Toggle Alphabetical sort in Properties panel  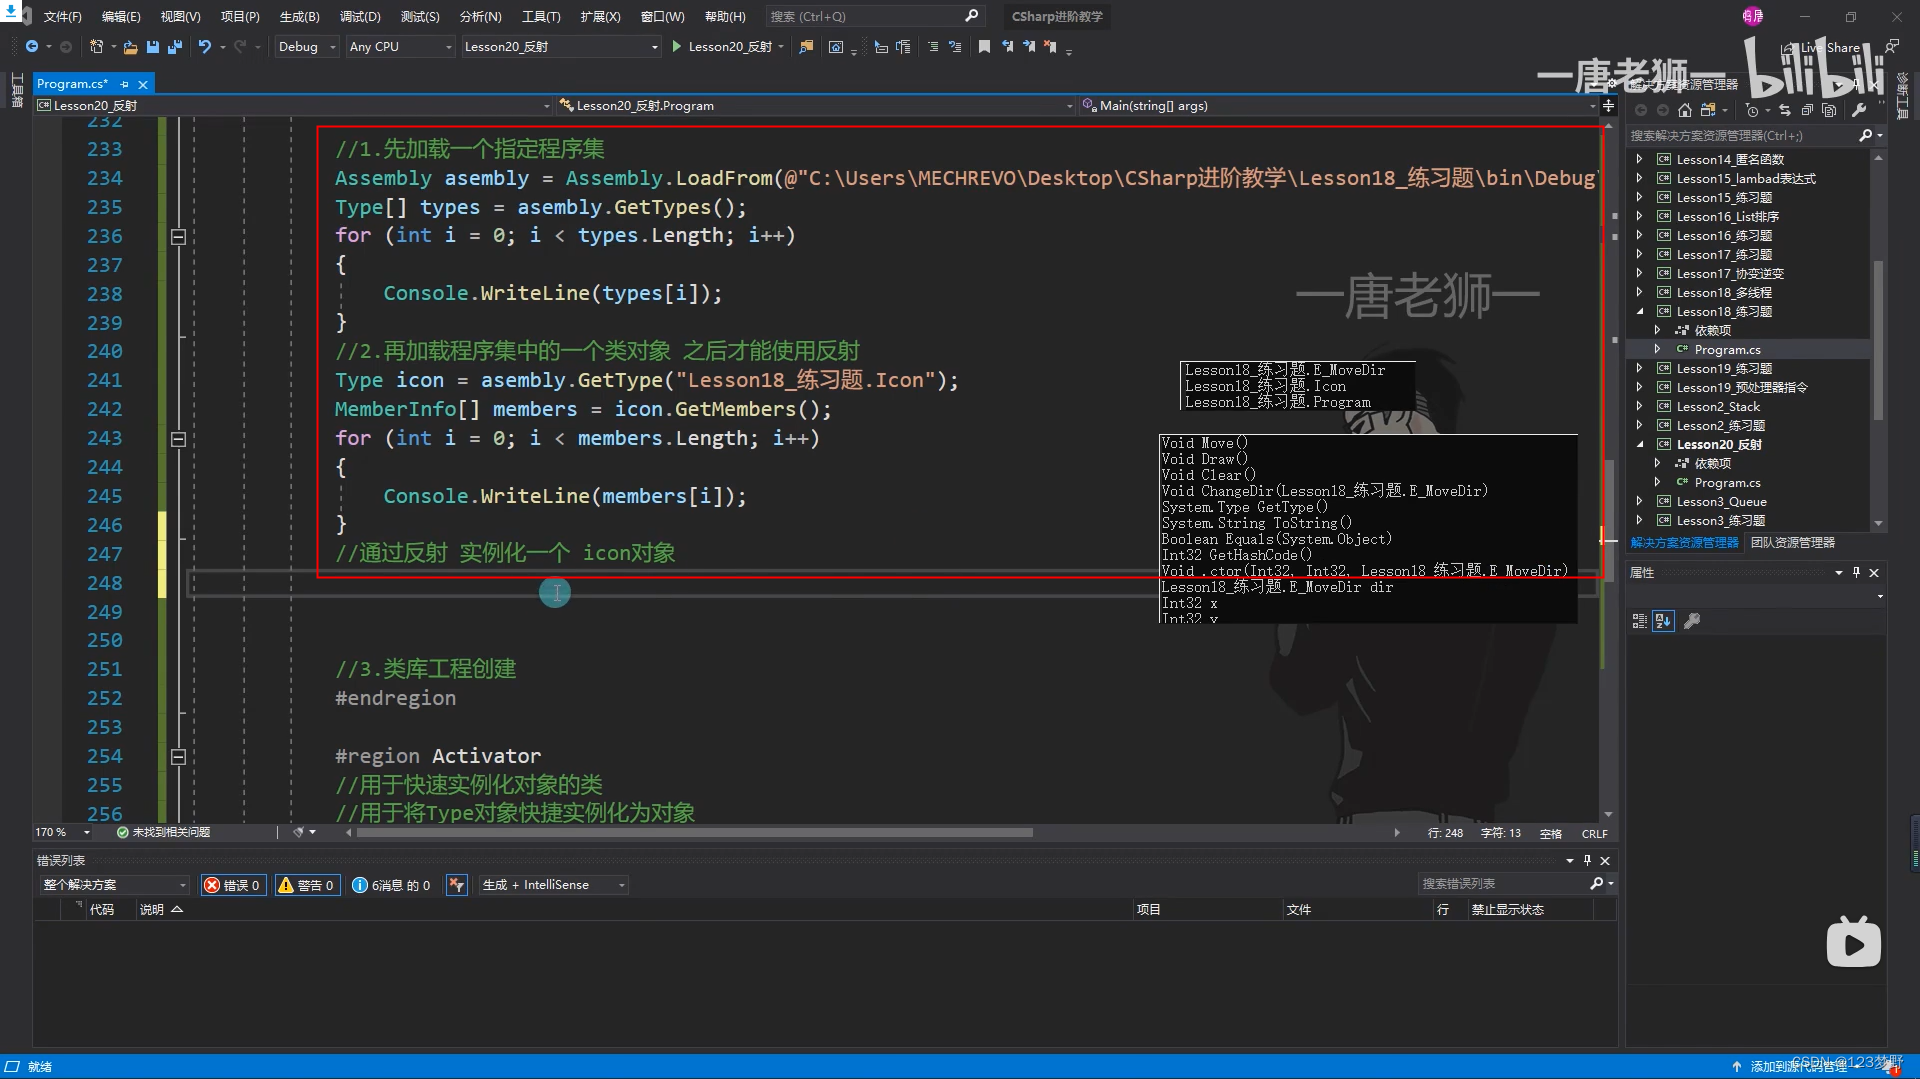1663,621
